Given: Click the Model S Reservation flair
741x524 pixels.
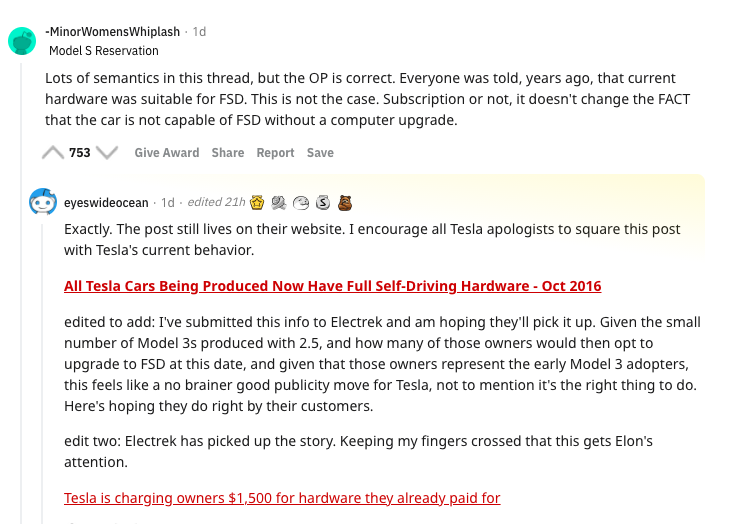Looking at the screenshot, I should (x=104, y=51).
